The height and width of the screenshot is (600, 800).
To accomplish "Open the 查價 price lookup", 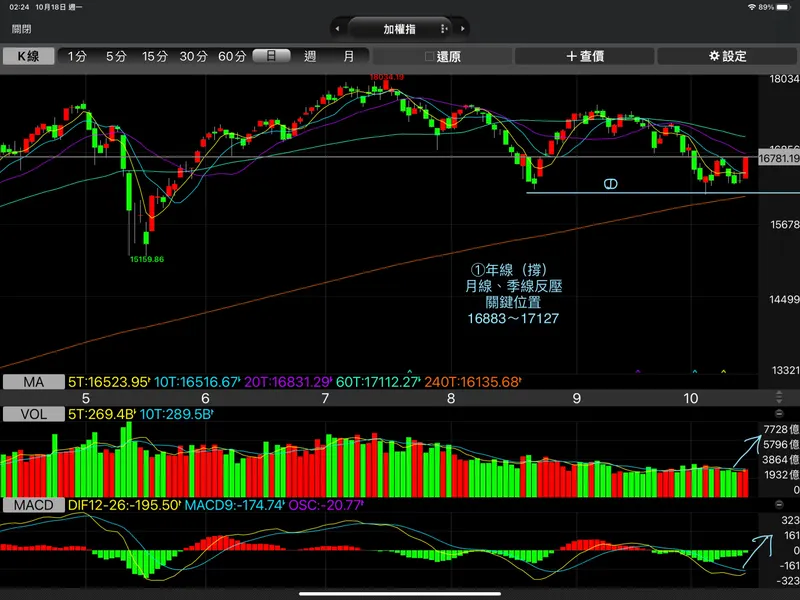I will 585,56.
